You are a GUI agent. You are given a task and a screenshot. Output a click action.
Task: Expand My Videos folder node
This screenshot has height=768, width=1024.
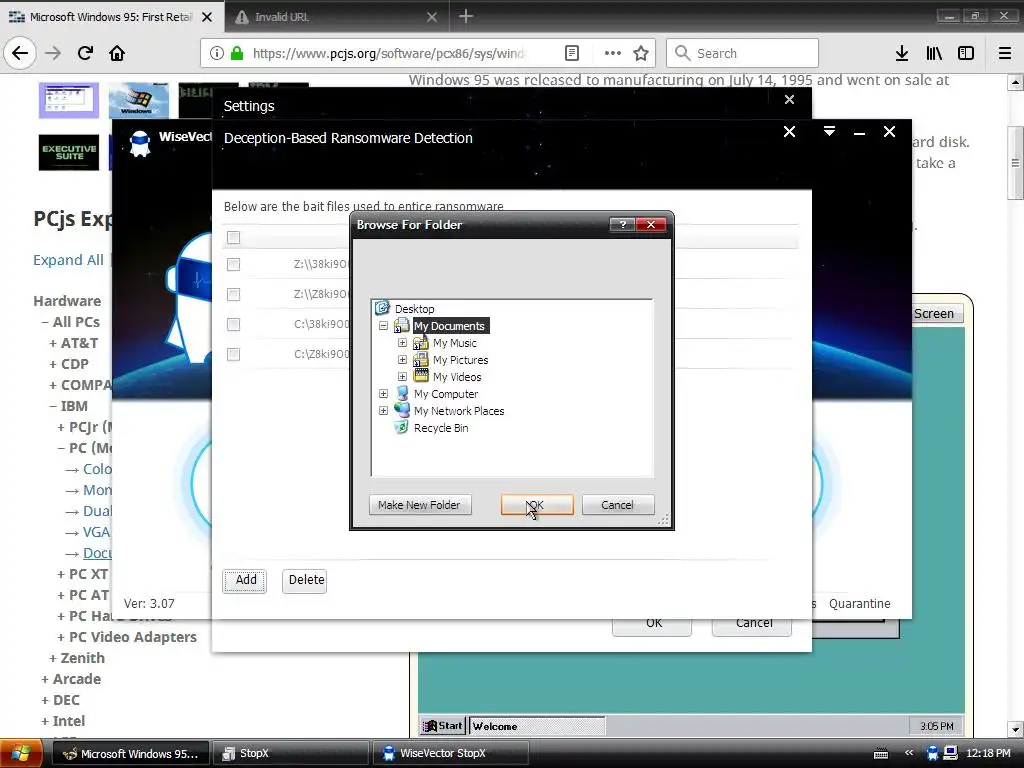[x=402, y=376]
